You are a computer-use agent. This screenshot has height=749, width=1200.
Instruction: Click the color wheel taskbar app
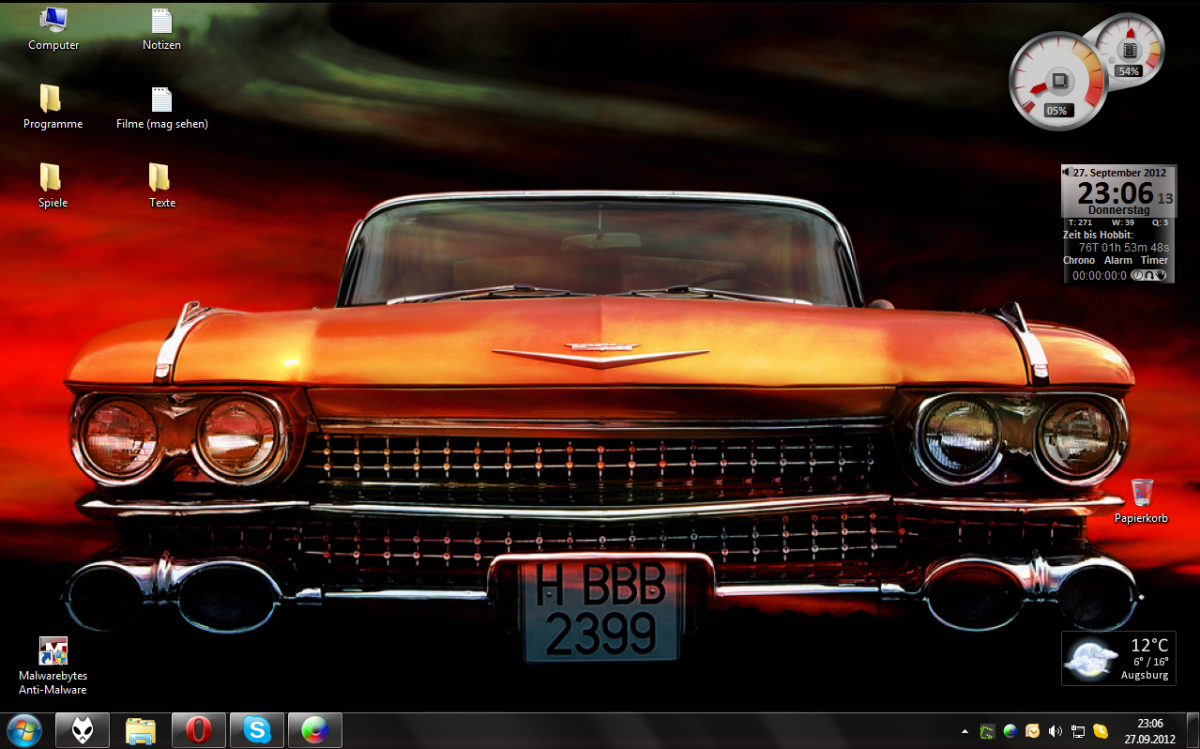[315, 730]
